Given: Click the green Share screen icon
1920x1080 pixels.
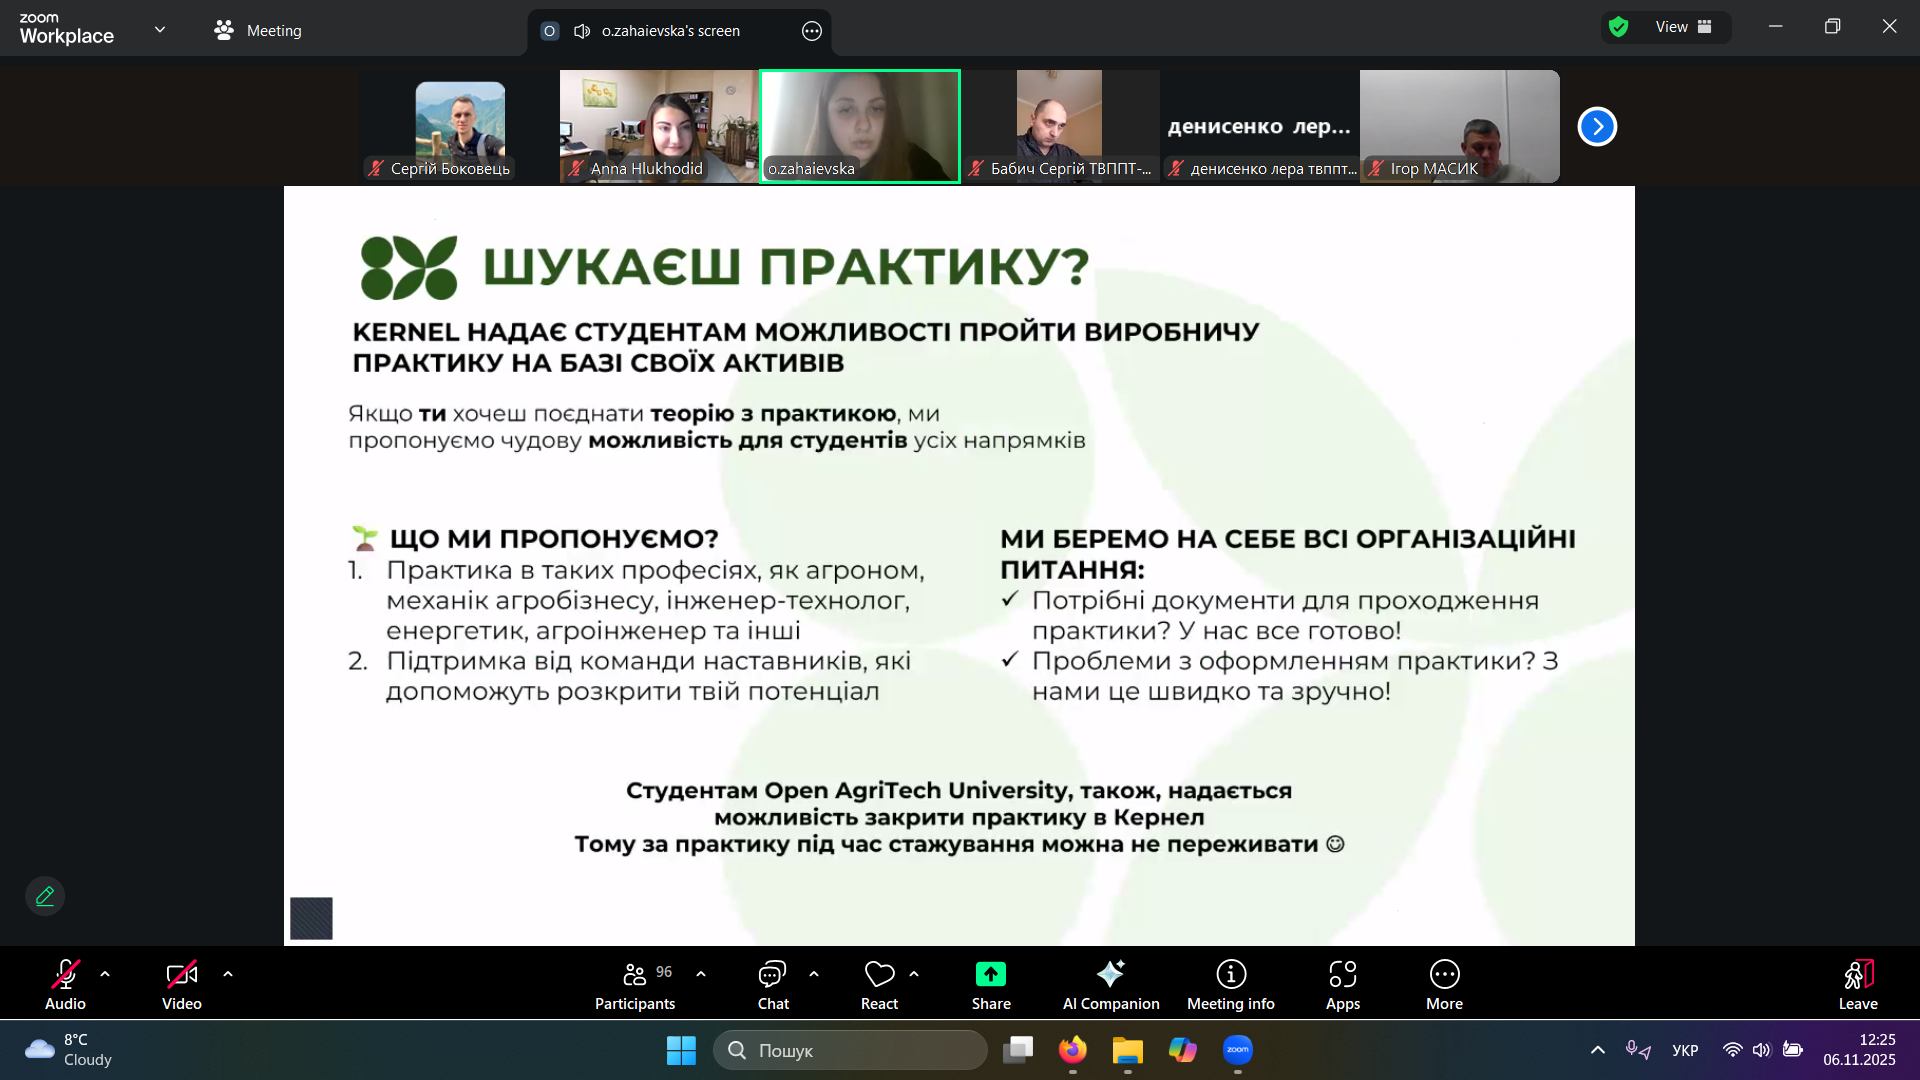Looking at the screenshot, I should 990,974.
